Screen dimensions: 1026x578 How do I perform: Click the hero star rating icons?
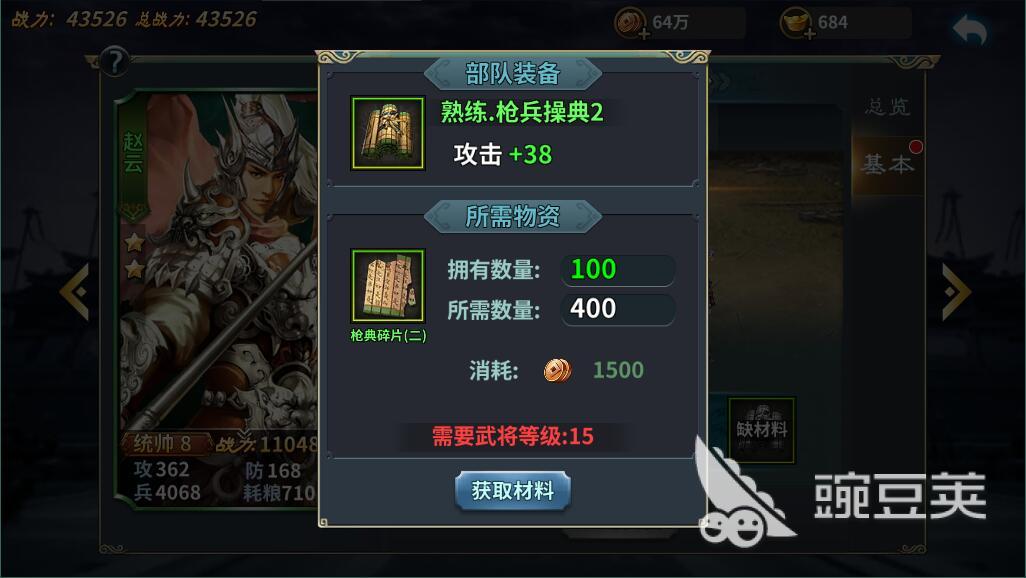point(135,256)
